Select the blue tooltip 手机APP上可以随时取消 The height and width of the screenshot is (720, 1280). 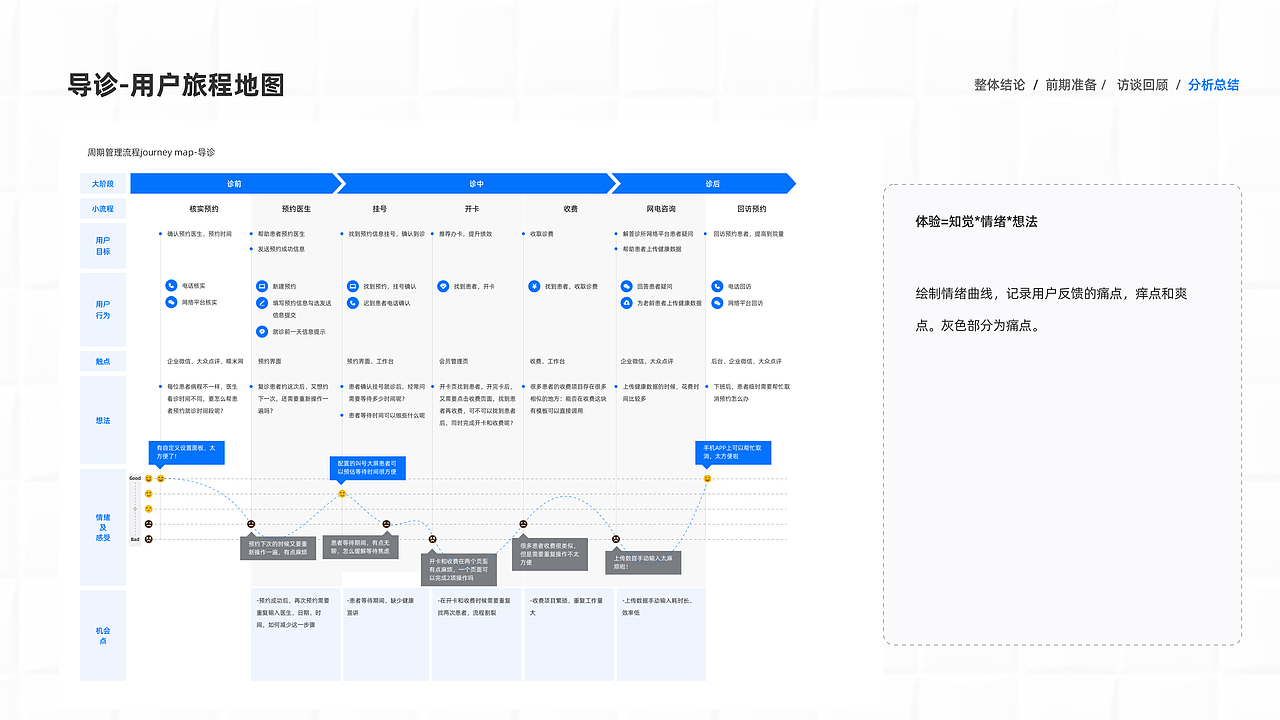pyautogui.click(x=733, y=452)
